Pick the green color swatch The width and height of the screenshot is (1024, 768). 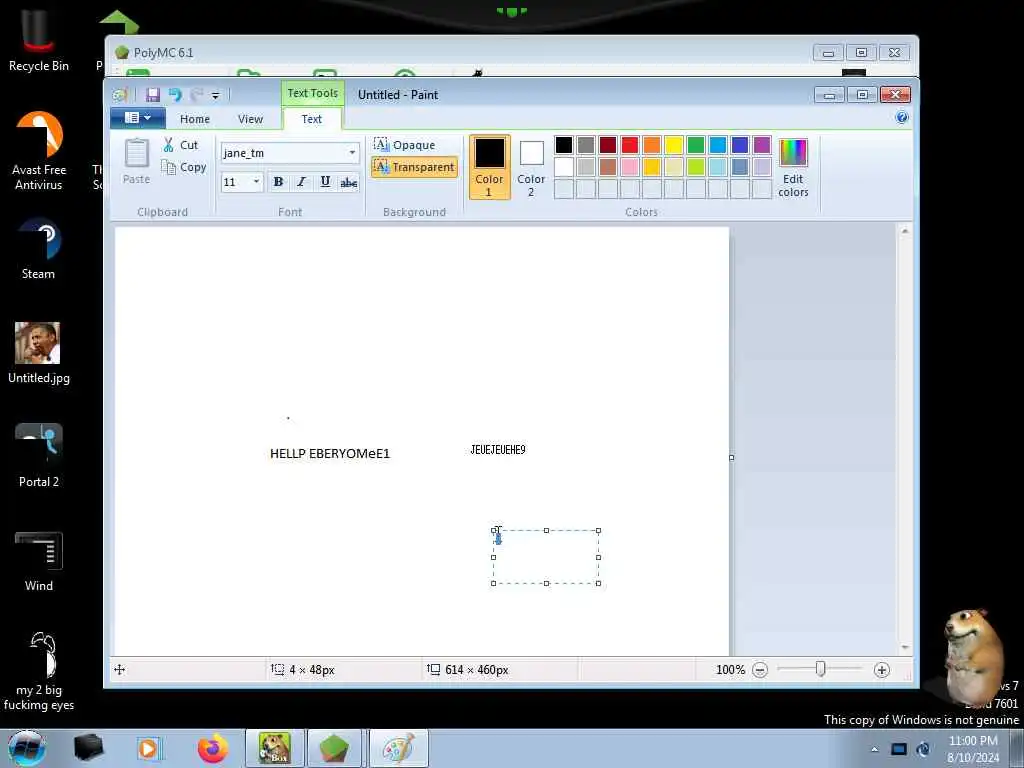(x=696, y=145)
